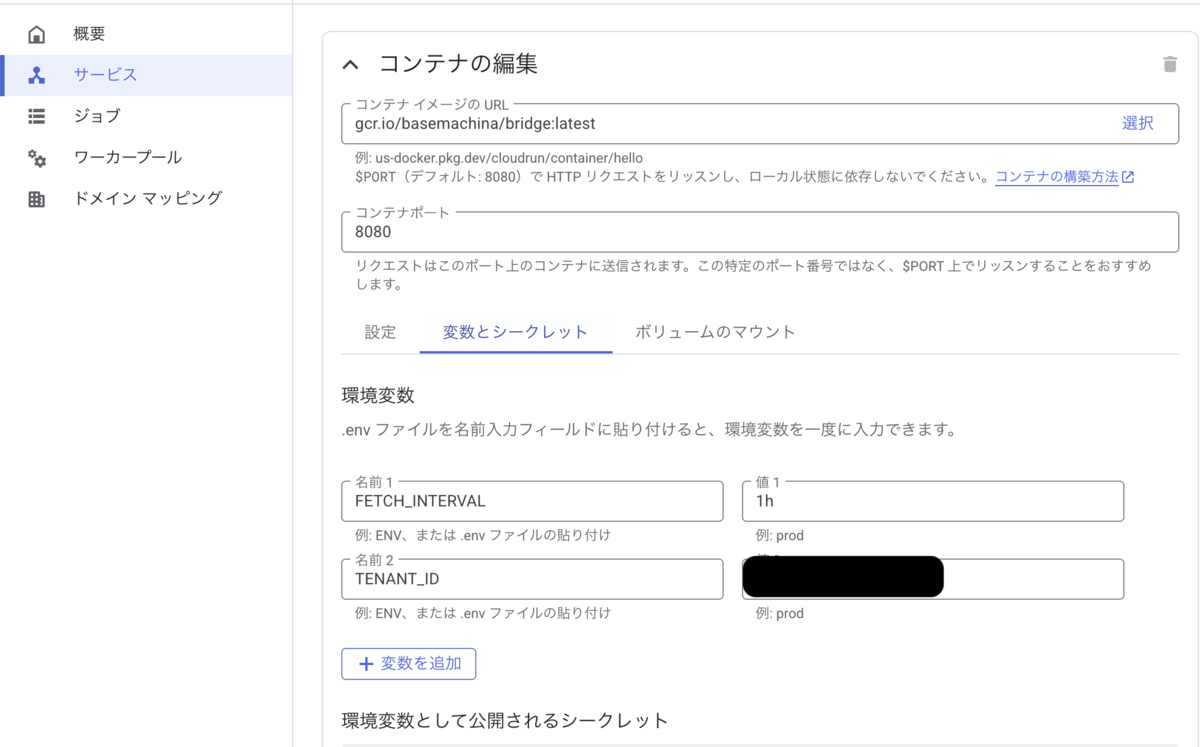Open the ボリュームのマウント tab
The width and height of the screenshot is (1200, 747).
tap(715, 332)
